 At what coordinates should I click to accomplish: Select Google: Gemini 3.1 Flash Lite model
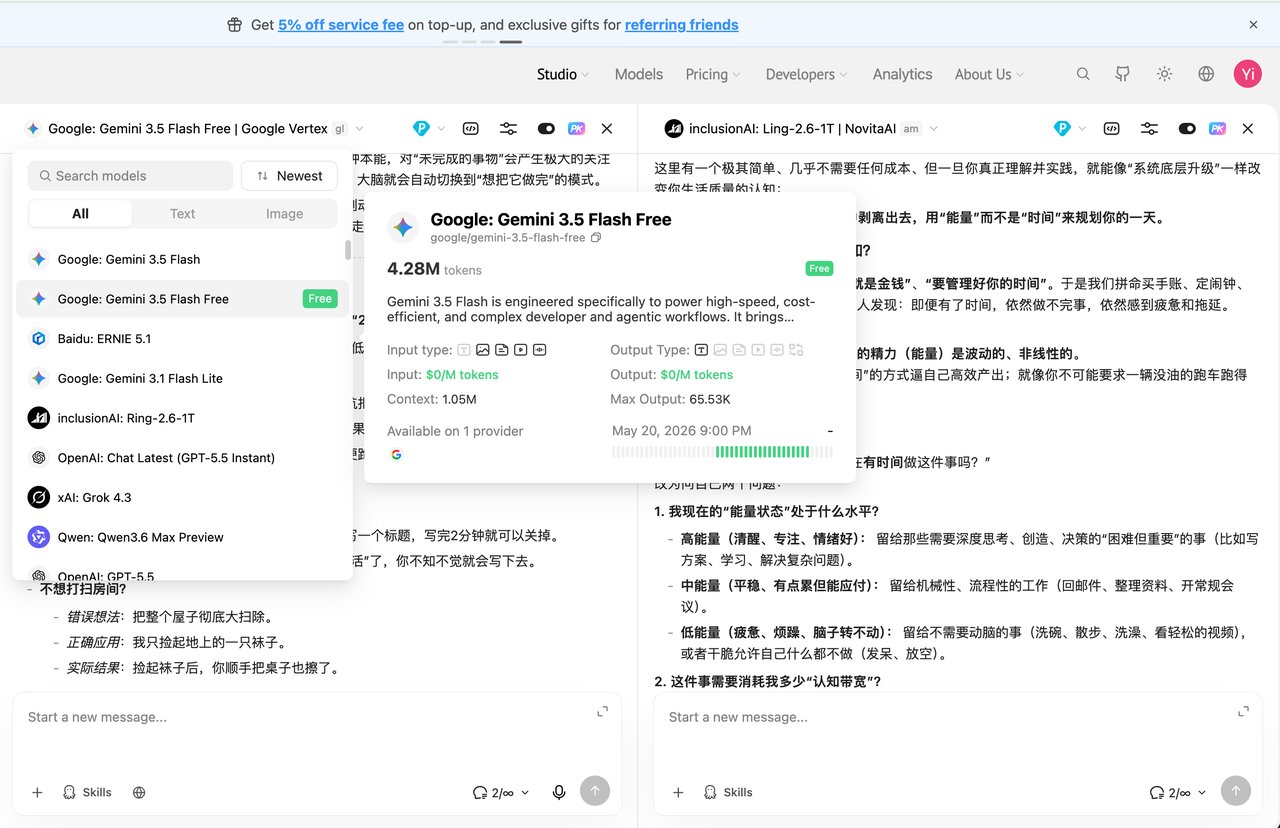pyautogui.click(x=181, y=378)
